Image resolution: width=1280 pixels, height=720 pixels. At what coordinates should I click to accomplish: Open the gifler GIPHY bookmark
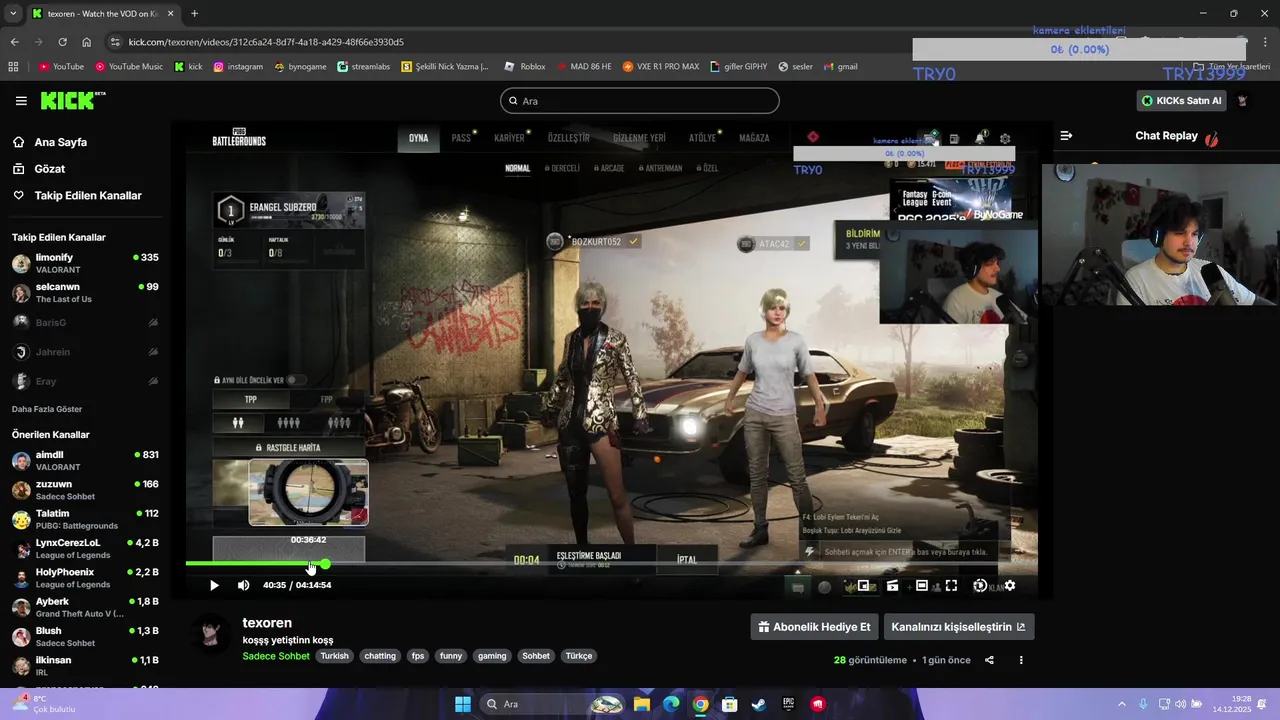[739, 67]
